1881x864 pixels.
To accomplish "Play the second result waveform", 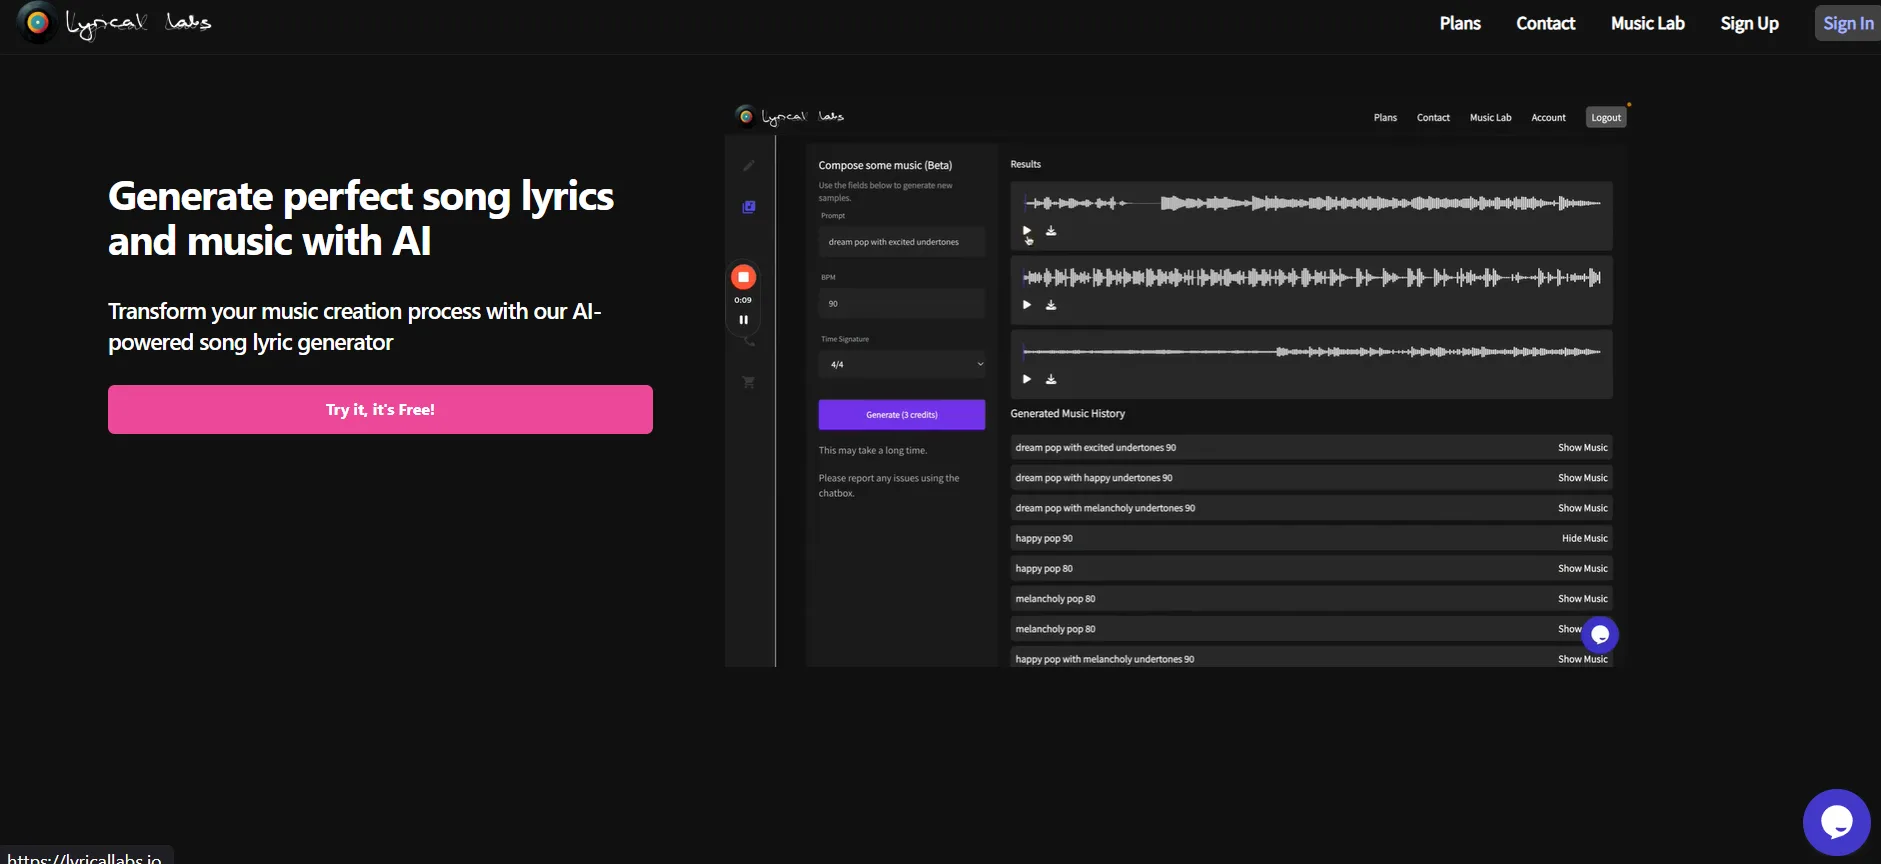I will point(1026,305).
